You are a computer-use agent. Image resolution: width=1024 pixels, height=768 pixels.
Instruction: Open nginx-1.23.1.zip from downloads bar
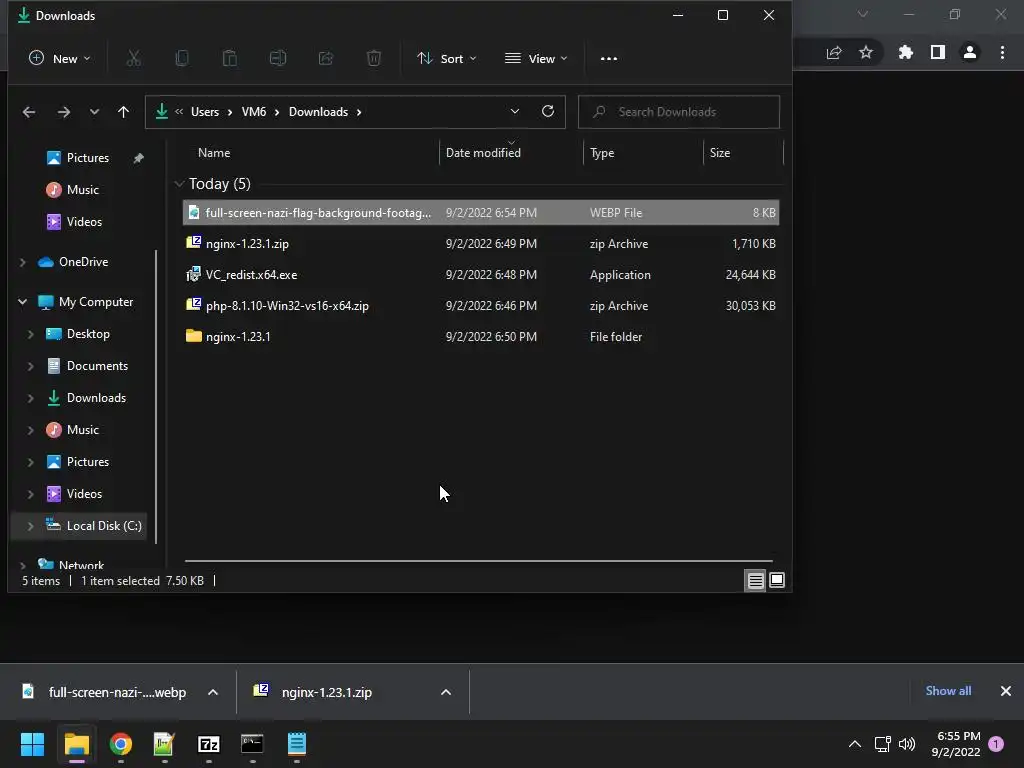point(327,692)
